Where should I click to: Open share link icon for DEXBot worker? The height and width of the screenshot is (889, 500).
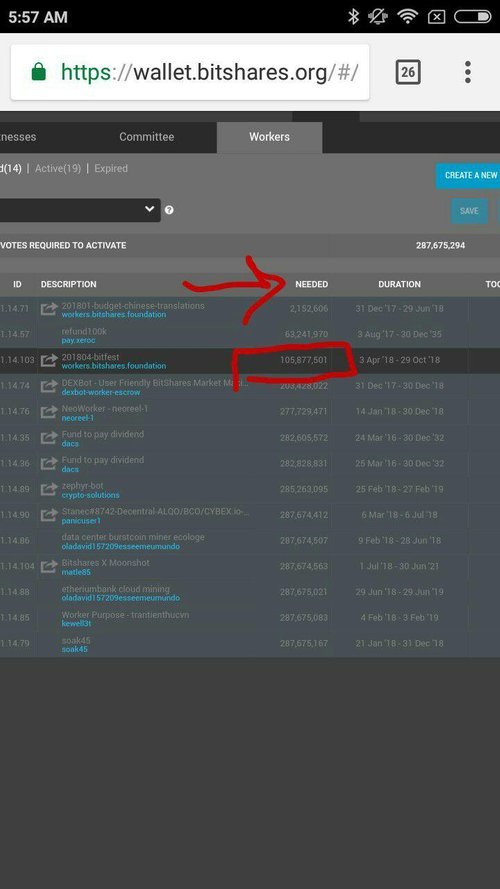pyautogui.click(x=49, y=386)
